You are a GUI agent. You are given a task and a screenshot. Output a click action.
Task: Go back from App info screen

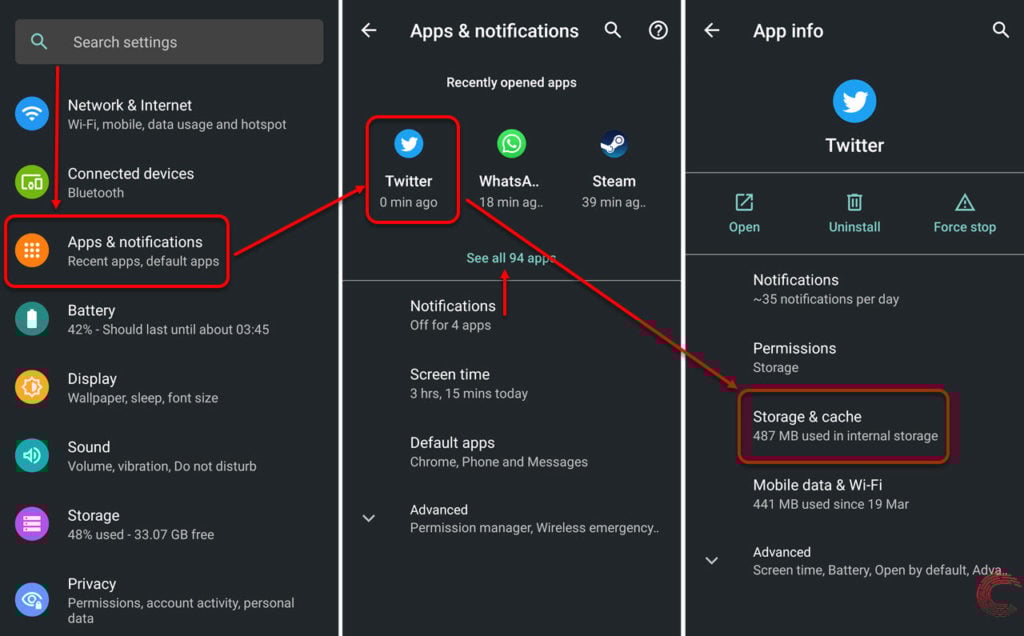point(712,30)
